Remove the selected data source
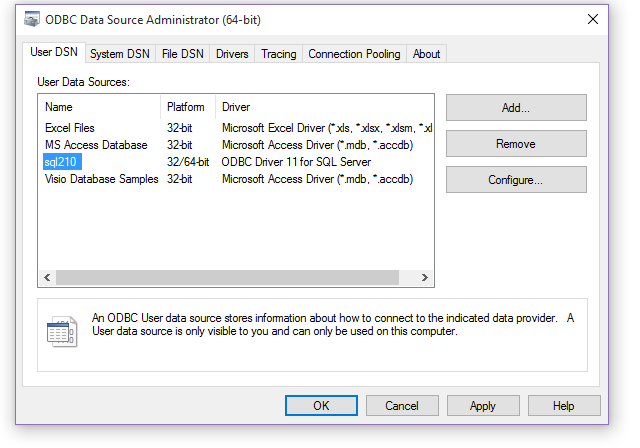Screen dimensions: 640x448 coord(516,144)
